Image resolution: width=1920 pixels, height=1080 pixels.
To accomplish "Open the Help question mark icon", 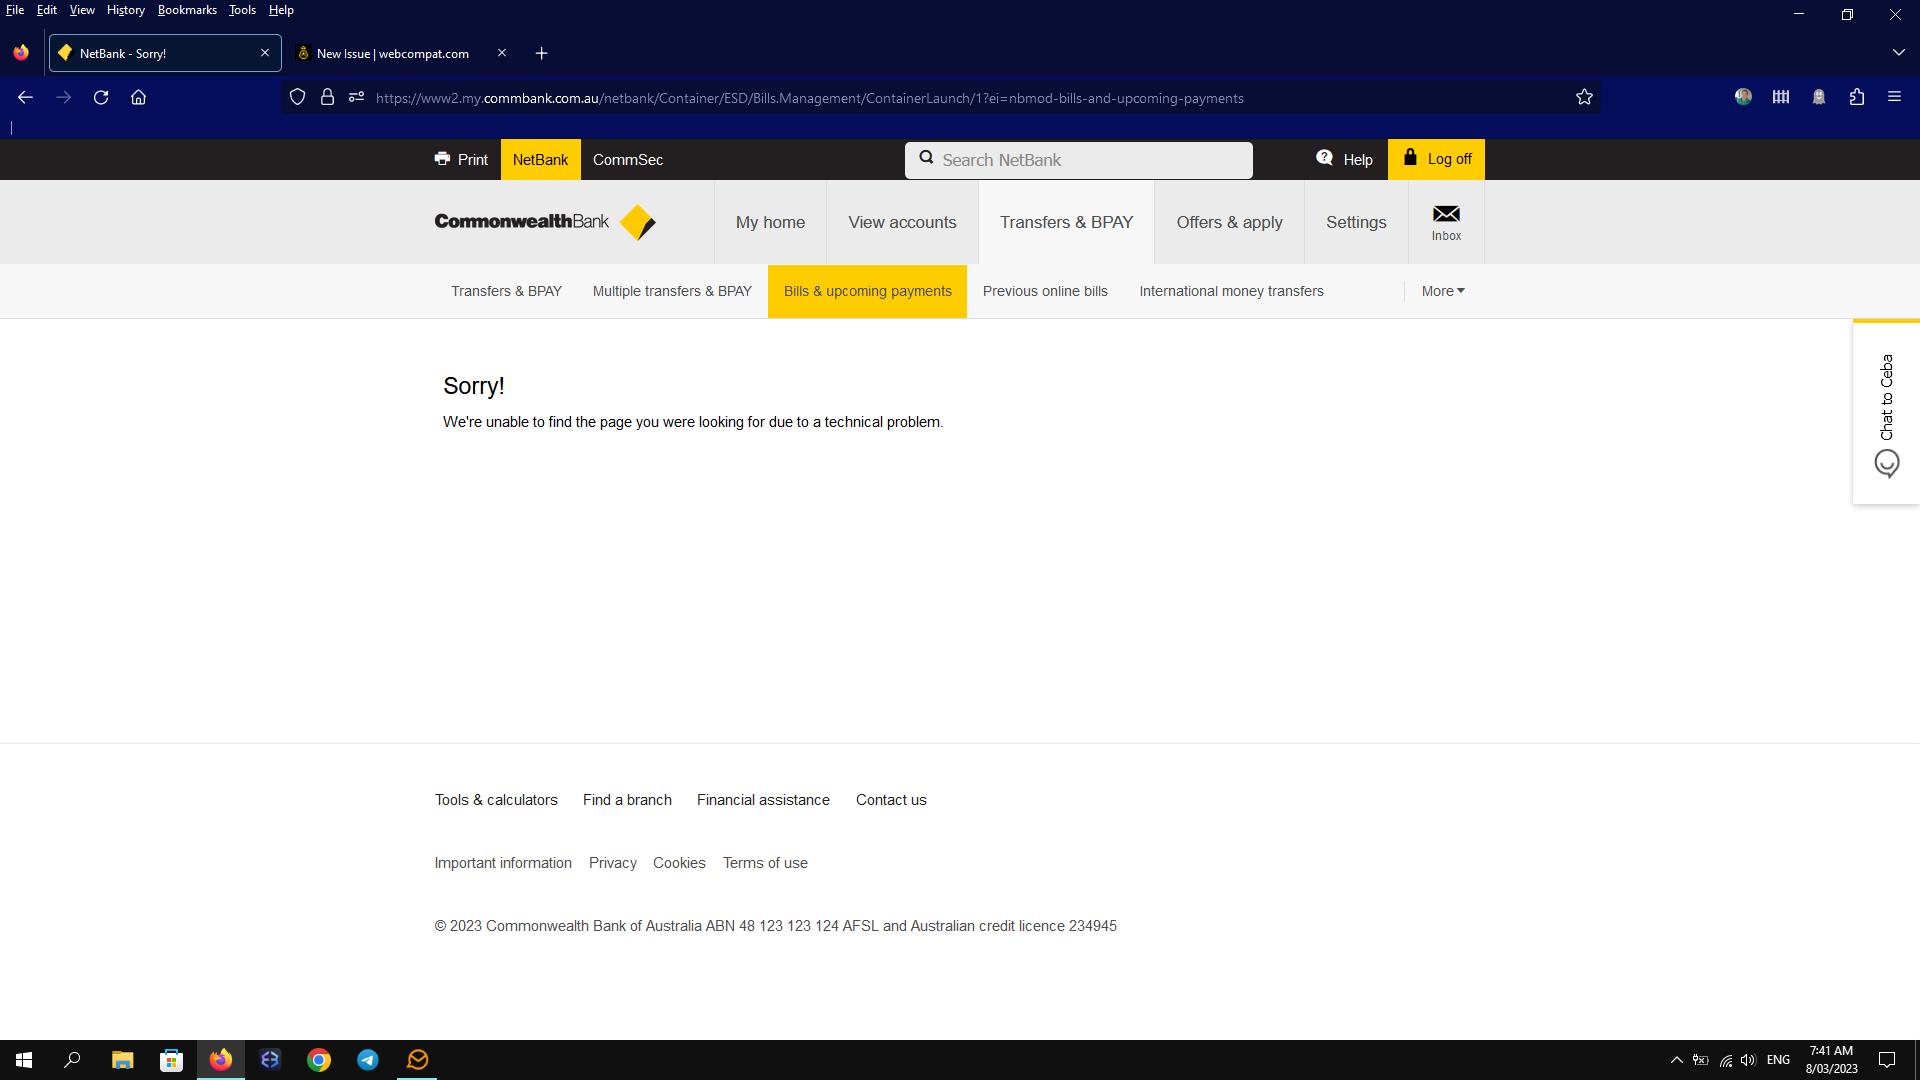I will pos(1324,157).
